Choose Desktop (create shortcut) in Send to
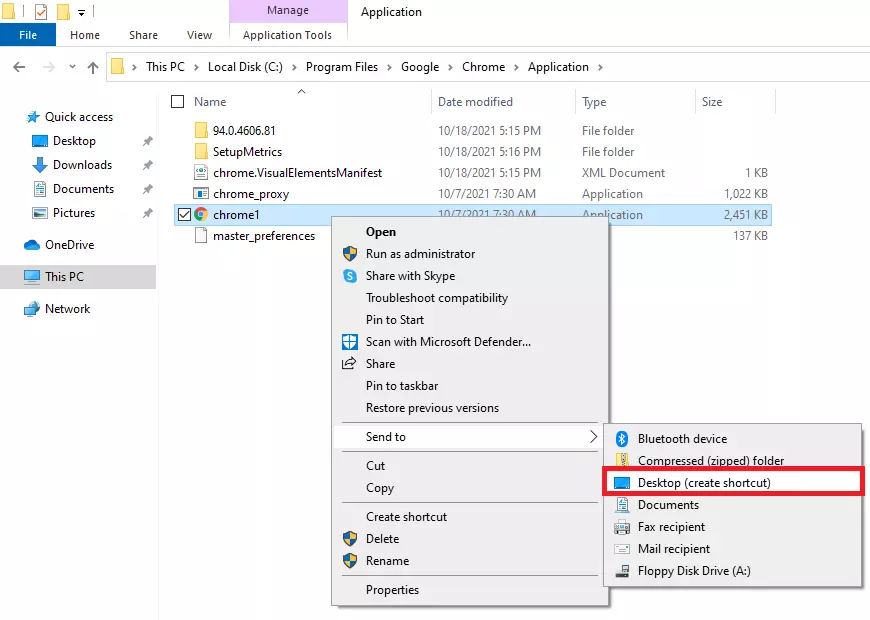870x620 pixels. pyautogui.click(x=732, y=483)
